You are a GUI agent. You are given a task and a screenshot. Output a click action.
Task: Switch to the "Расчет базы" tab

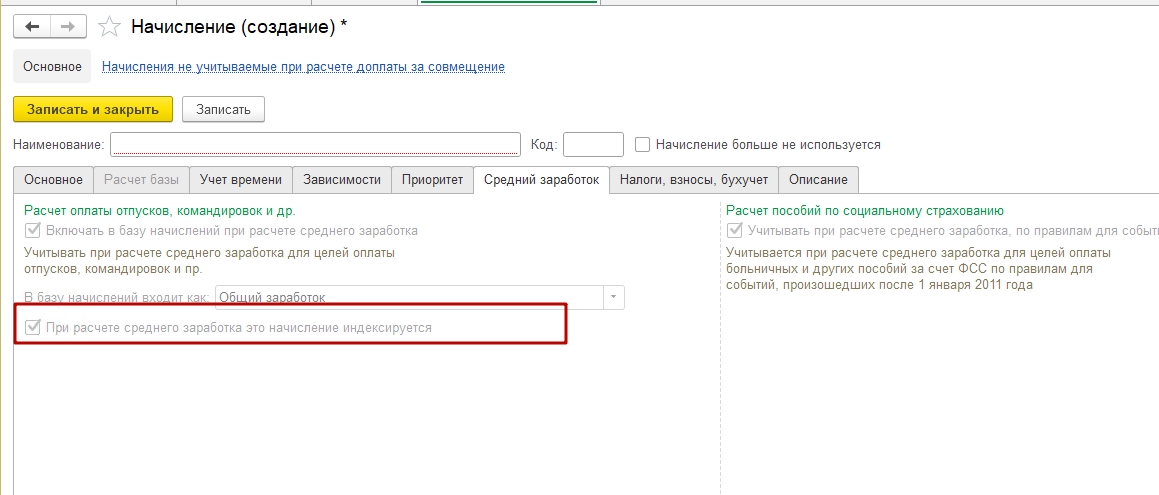click(141, 180)
